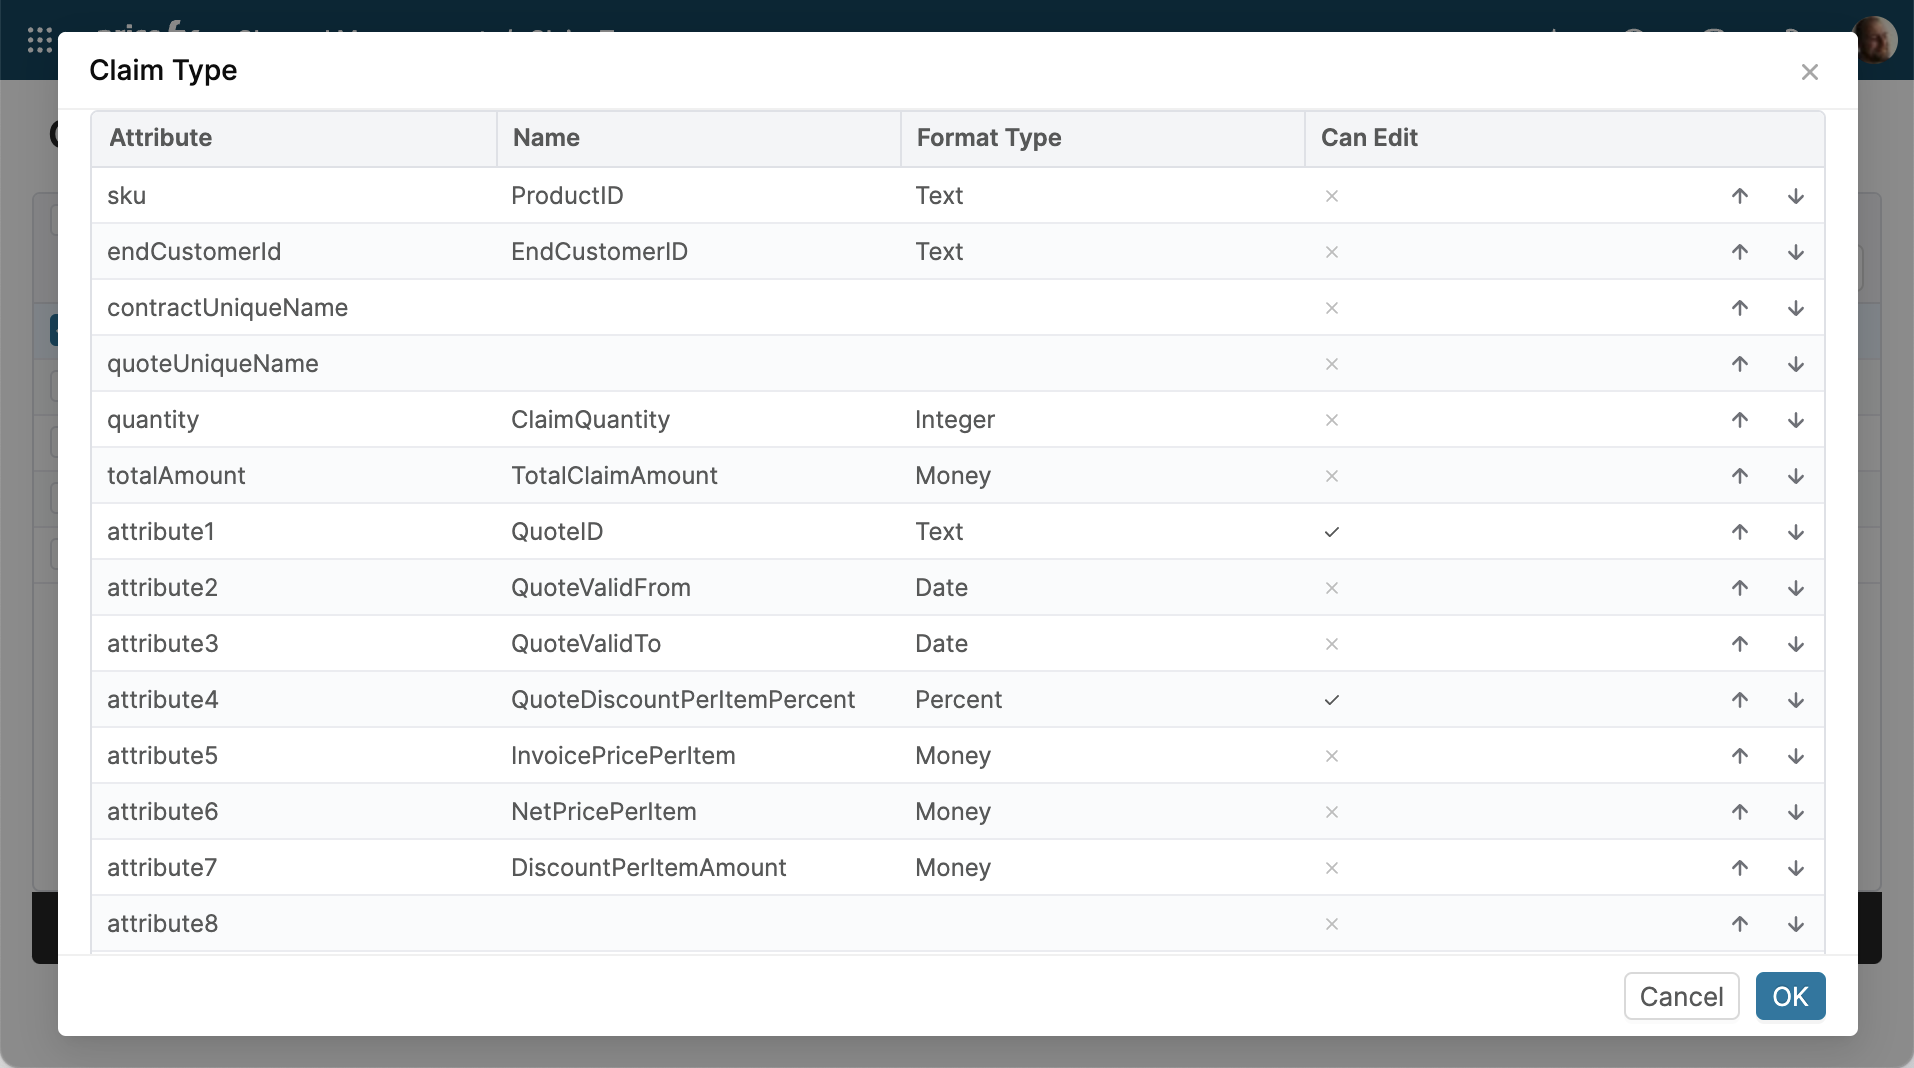
Task: Disable Can Edit for attribute4 row
Action: pyautogui.click(x=1331, y=700)
